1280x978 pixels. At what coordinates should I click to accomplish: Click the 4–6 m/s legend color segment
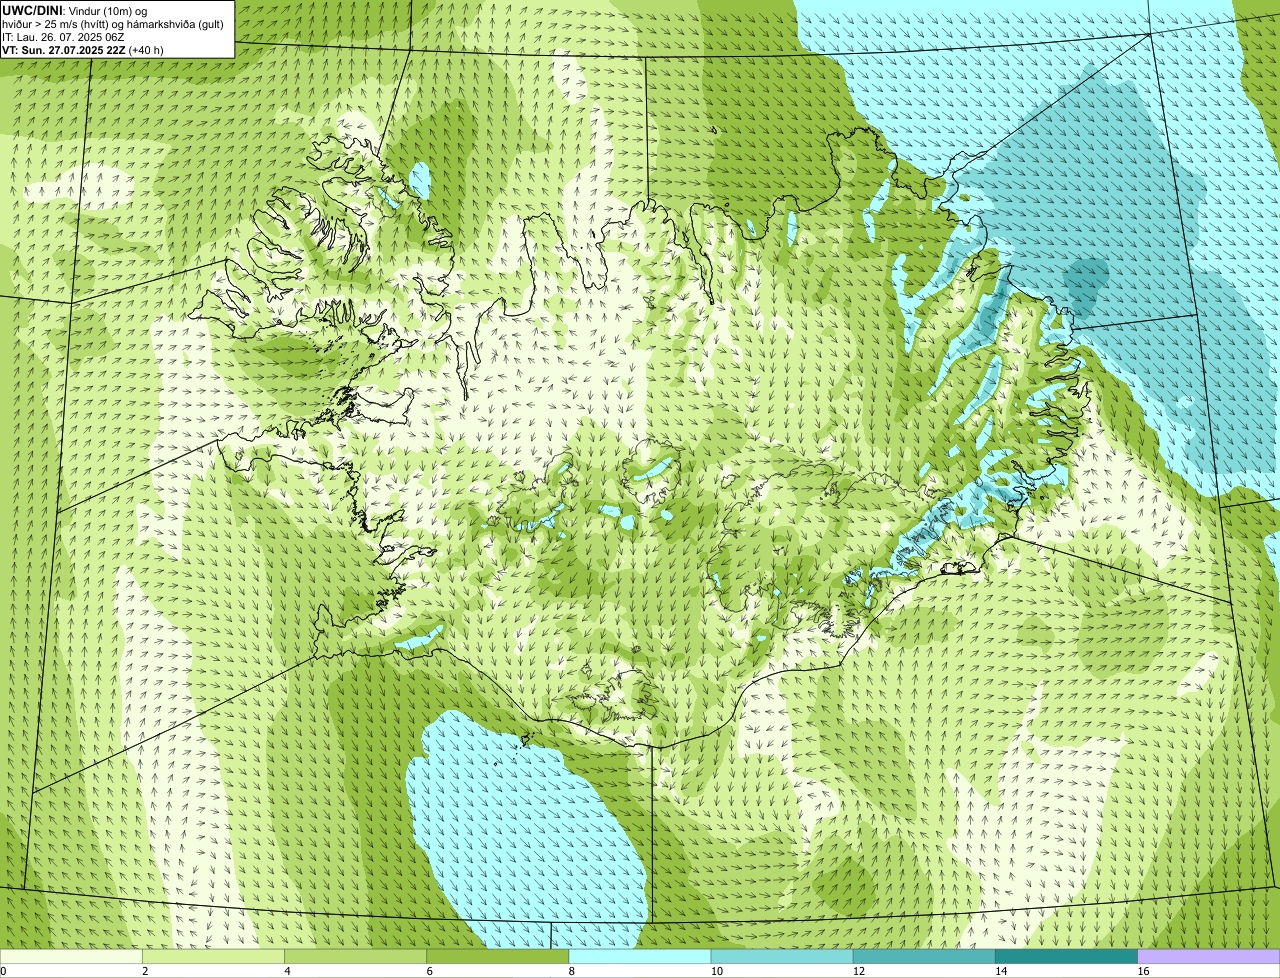point(356,957)
